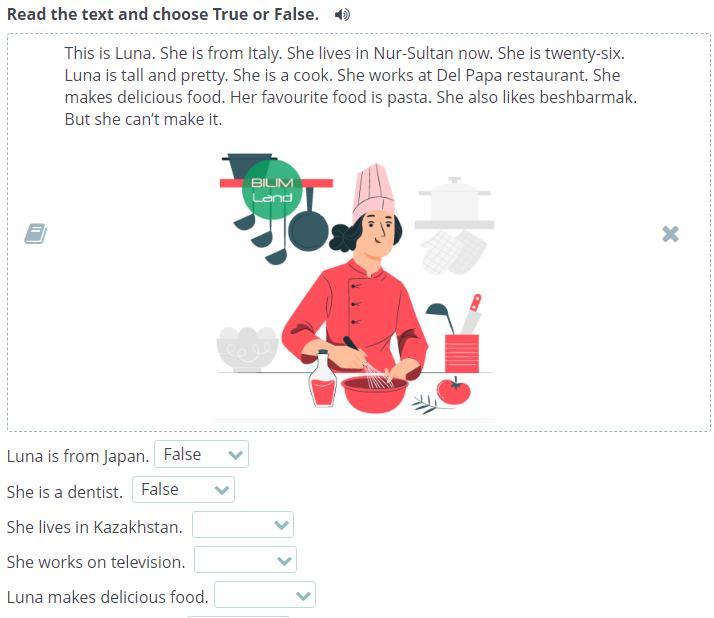Viewport: 714px width, 618px height.
Task: Click the reading passage about Luna
Action: 351,86
